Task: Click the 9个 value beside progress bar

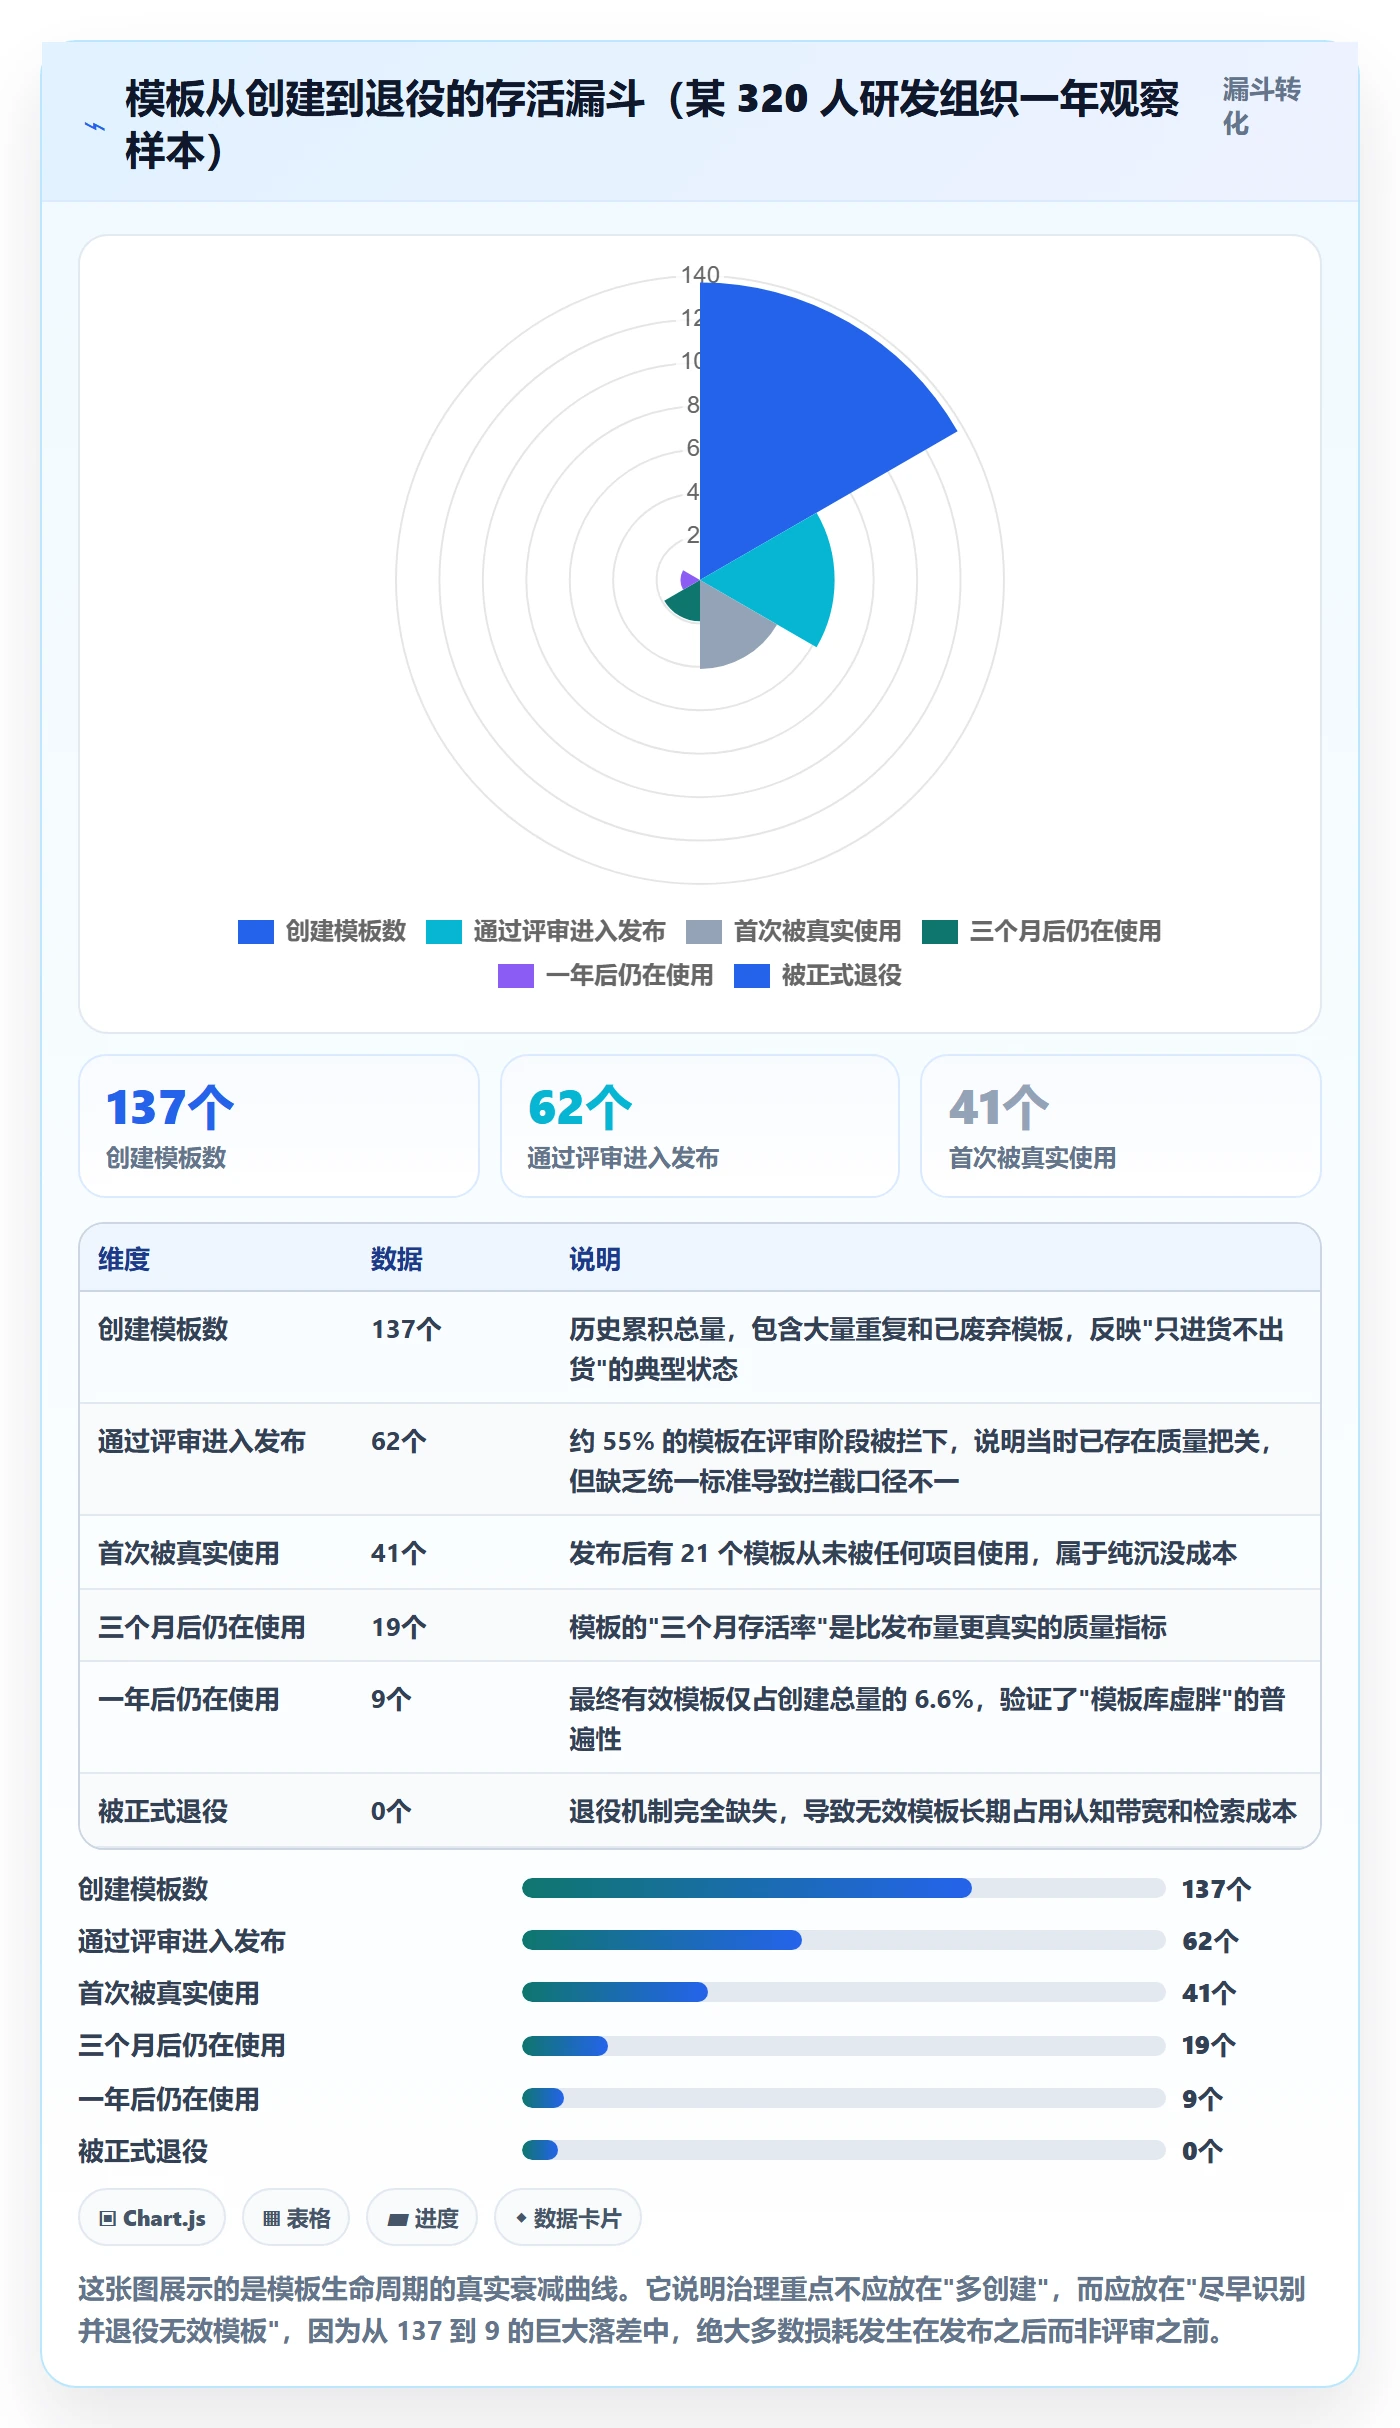Action: [1202, 2099]
